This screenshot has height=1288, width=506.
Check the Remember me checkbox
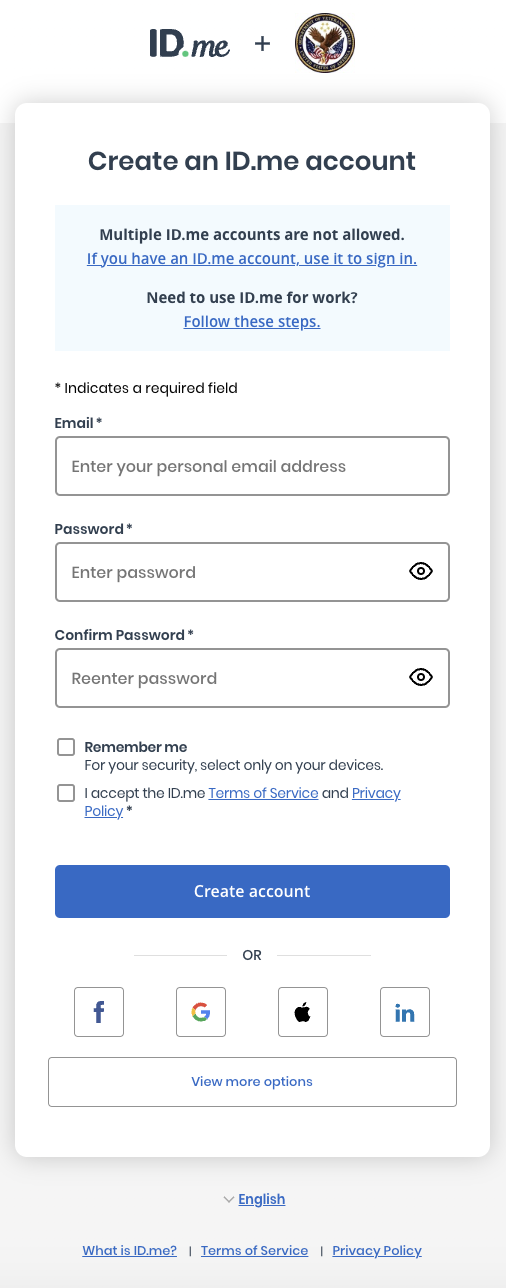[x=66, y=747]
